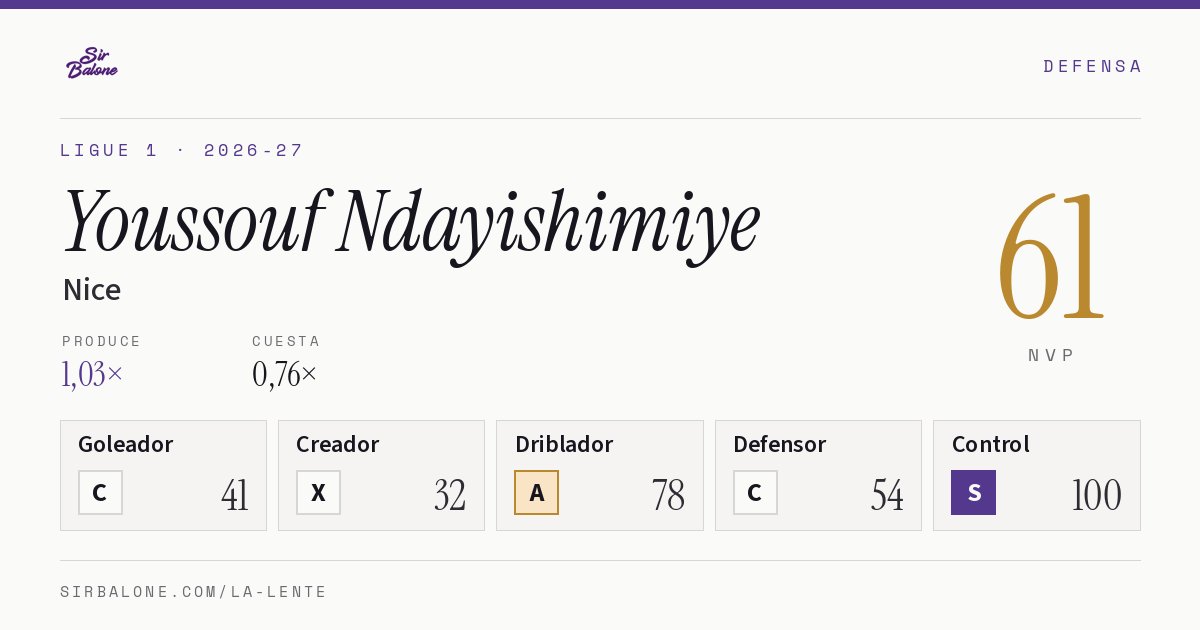Click the Defensor score 54
Screen dimensions: 1200x630
(887, 495)
